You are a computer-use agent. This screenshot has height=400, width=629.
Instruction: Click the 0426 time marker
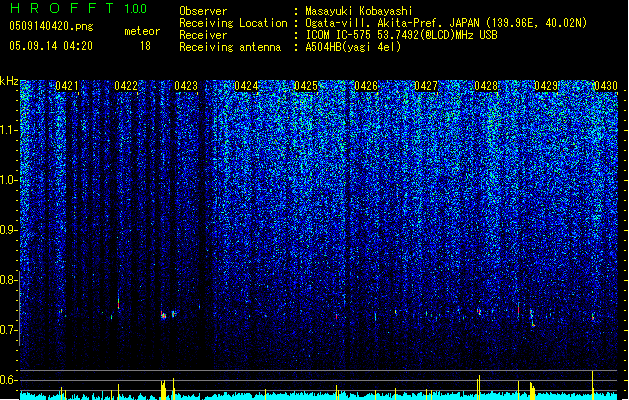366,86
